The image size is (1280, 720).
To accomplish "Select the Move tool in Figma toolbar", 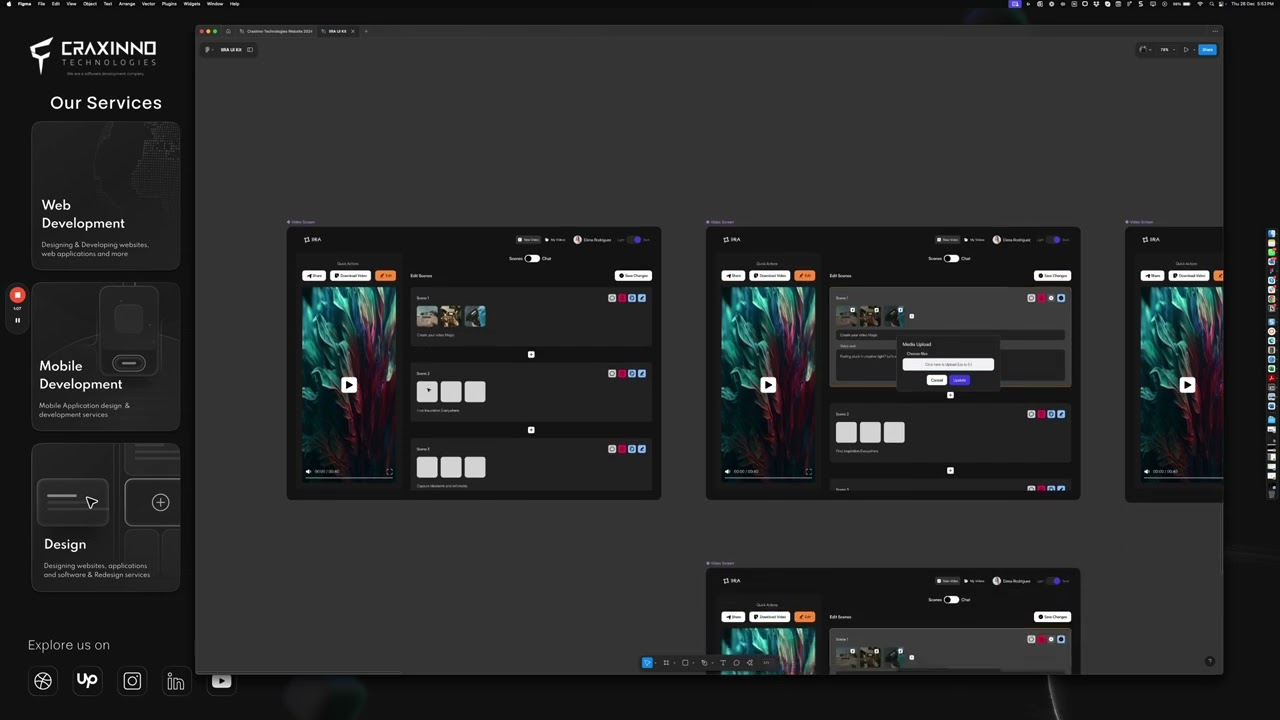I will coord(647,663).
